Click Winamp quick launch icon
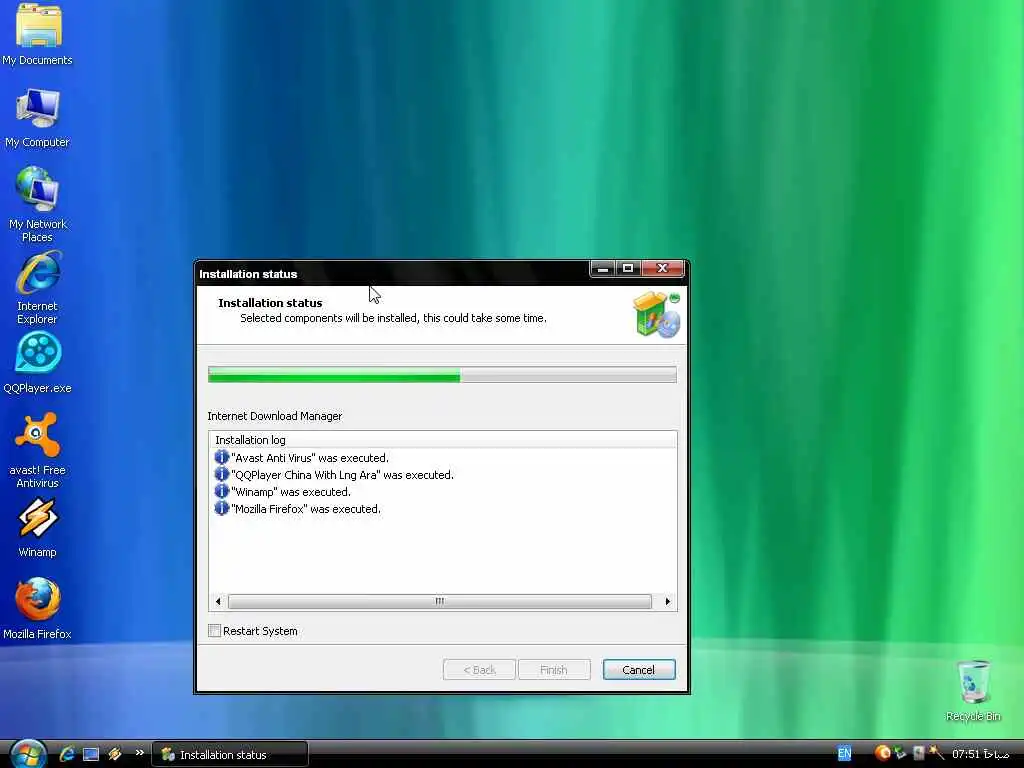This screenshot has width=1024, height=768. [115, 754]
